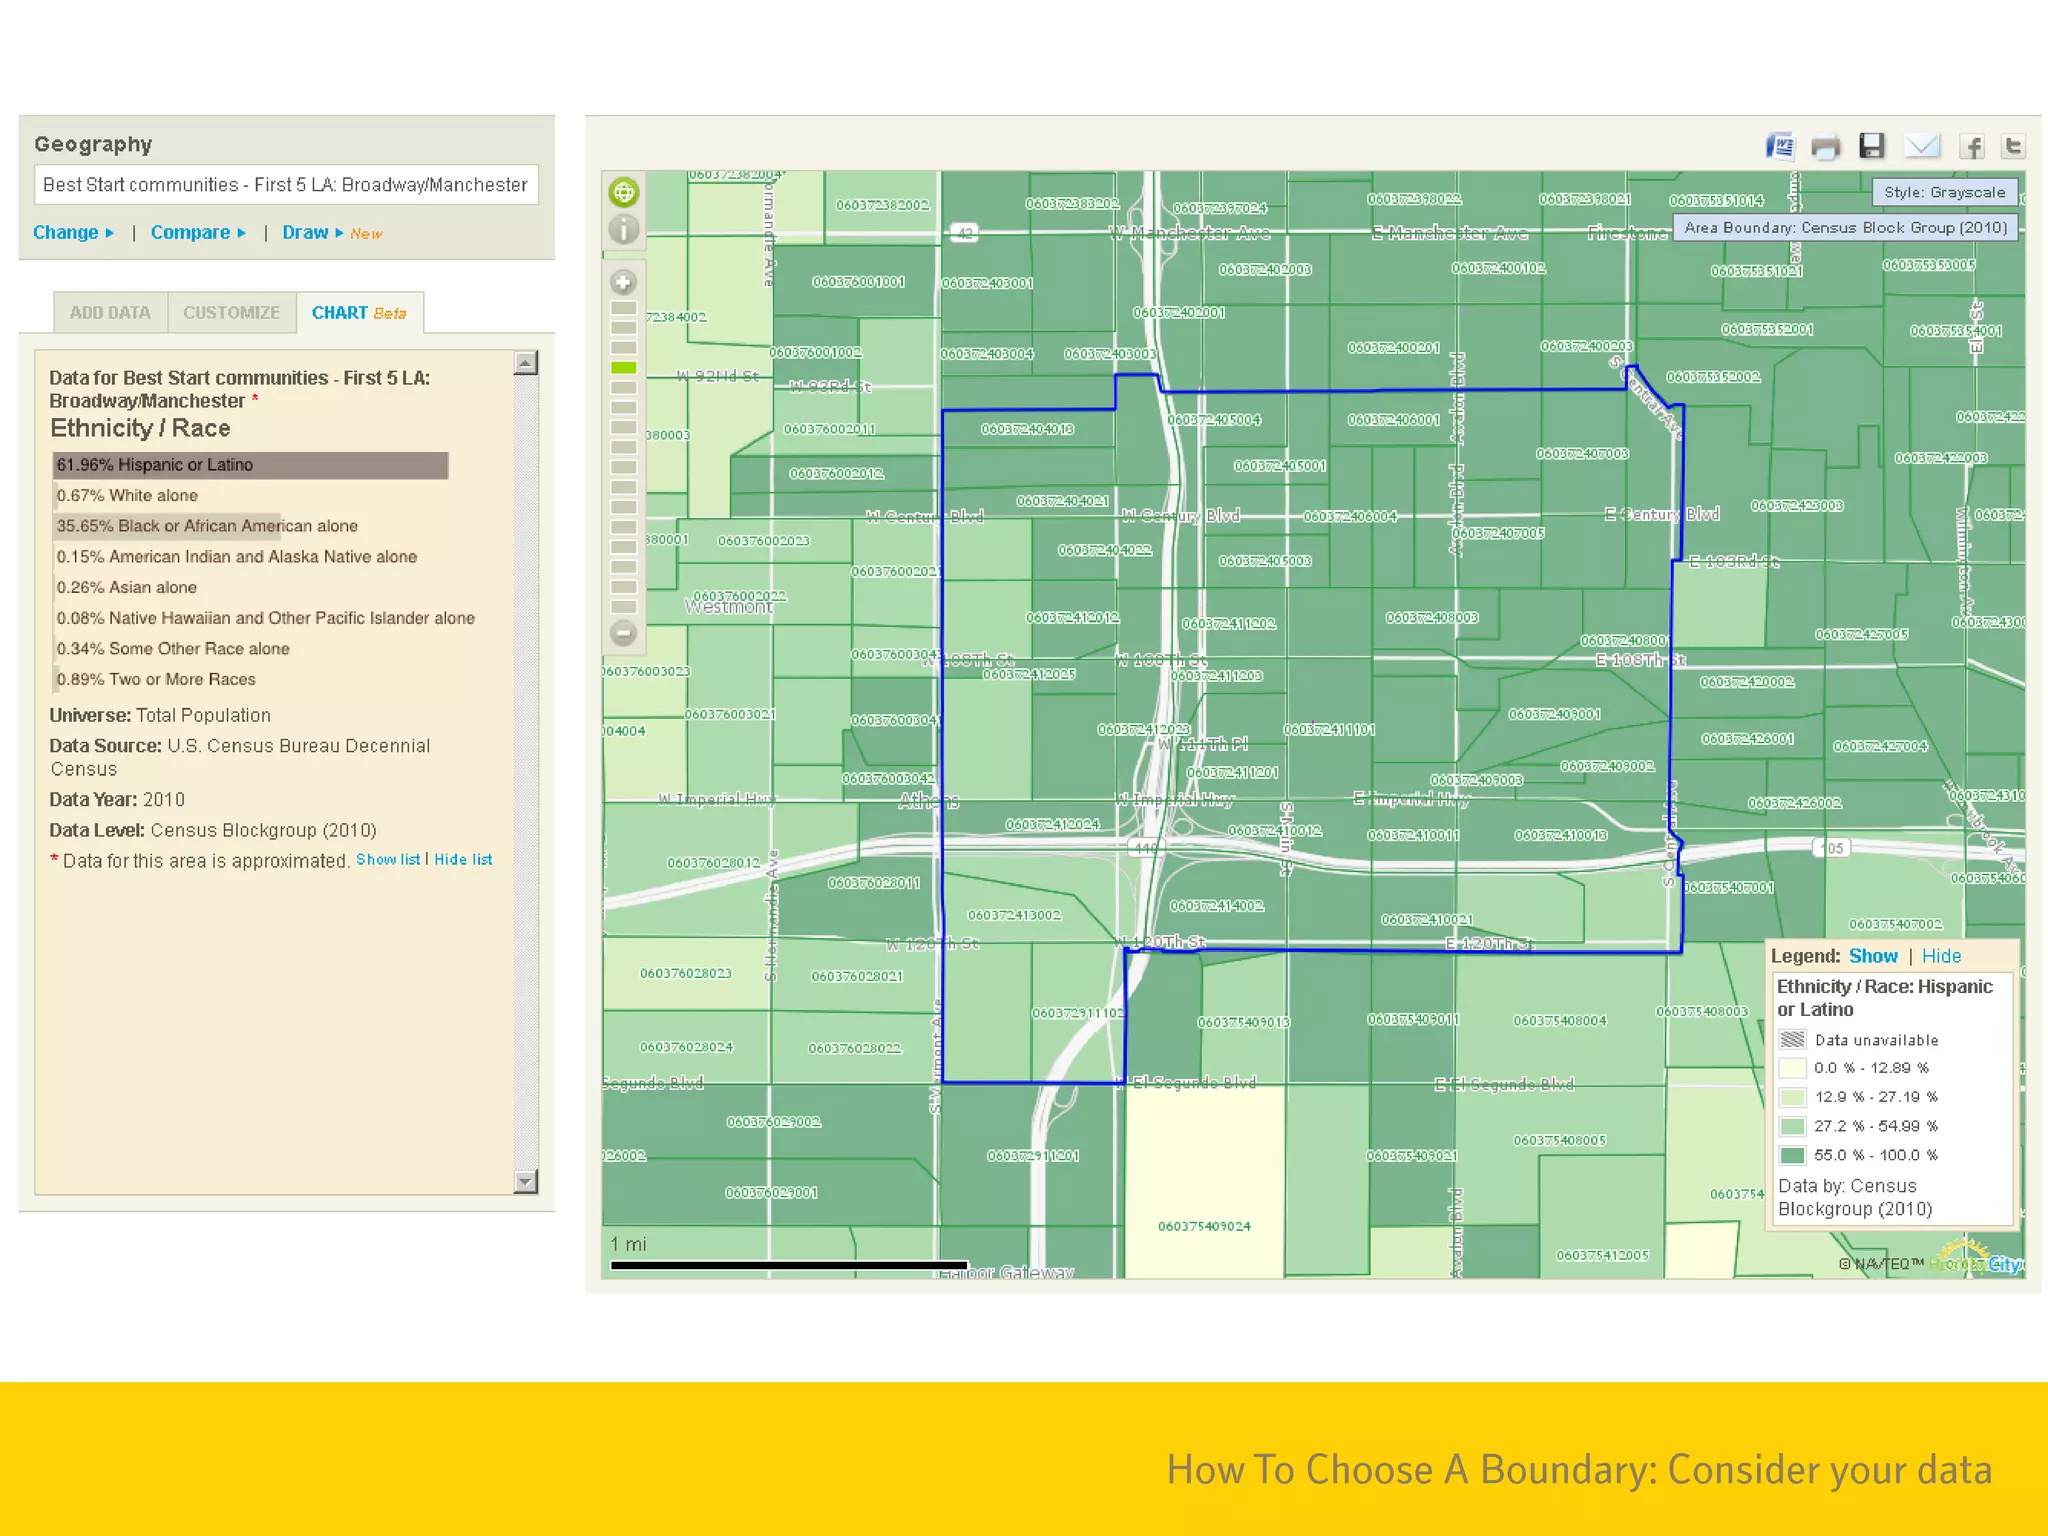The width and height of the screenshot is (2048, 1536).
Task: Click the email envelope icon
Action: [x=1921, y=146]
